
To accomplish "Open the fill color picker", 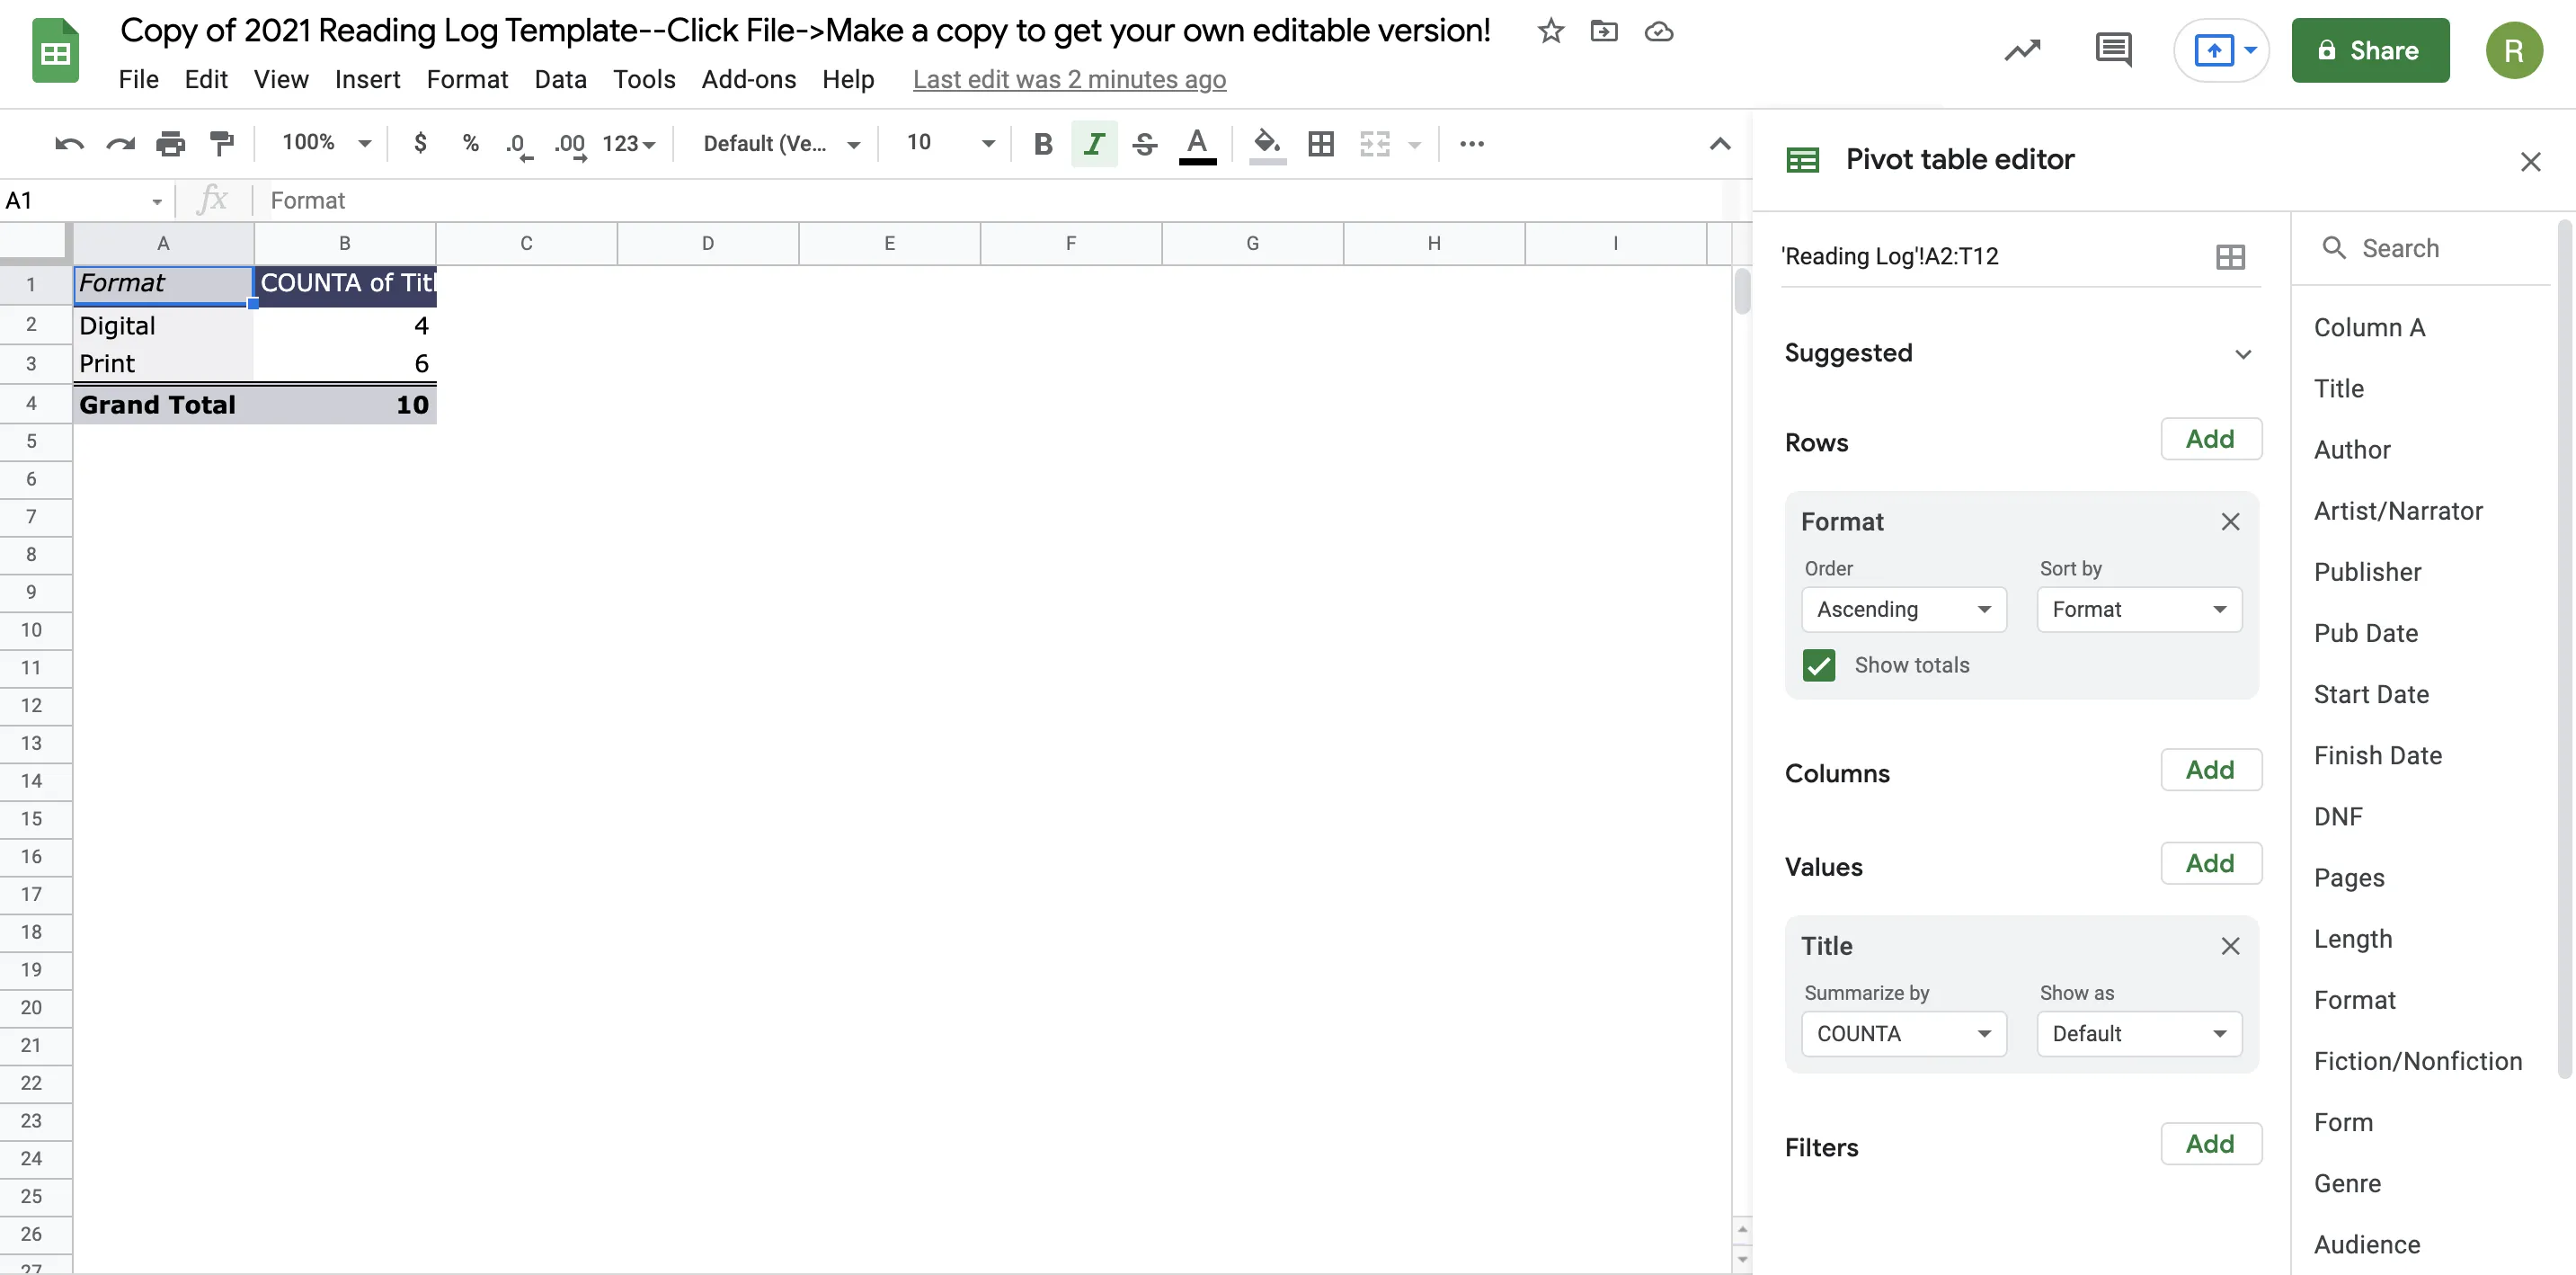I will 1266,144.
